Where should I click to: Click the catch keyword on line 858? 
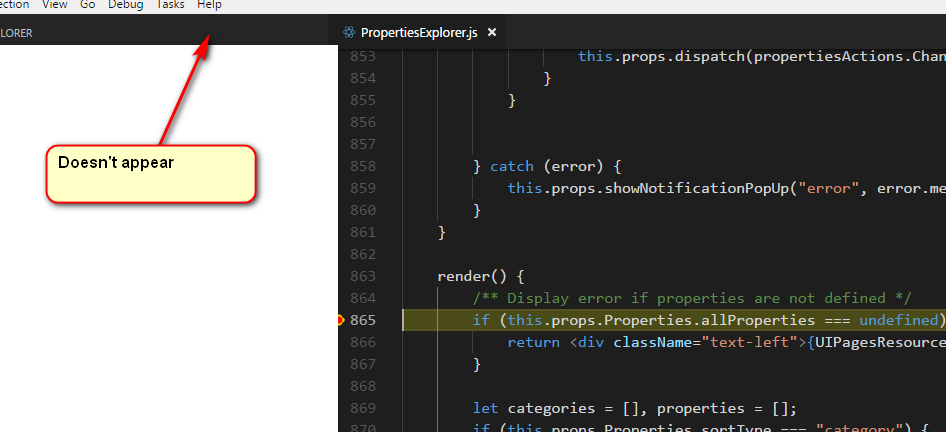pyautogui.click(x=512, y=167)
